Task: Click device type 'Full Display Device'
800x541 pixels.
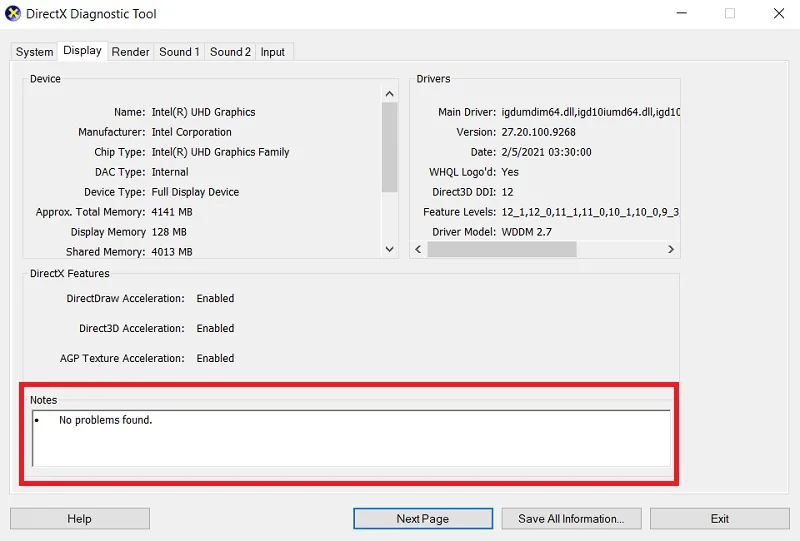Action: coord(195,192)
